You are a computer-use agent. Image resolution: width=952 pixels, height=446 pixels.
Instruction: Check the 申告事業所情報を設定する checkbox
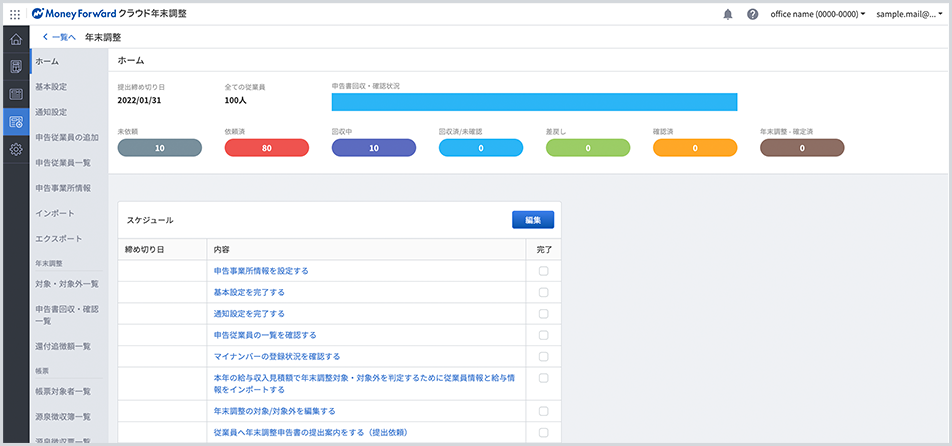pos(543,271)
